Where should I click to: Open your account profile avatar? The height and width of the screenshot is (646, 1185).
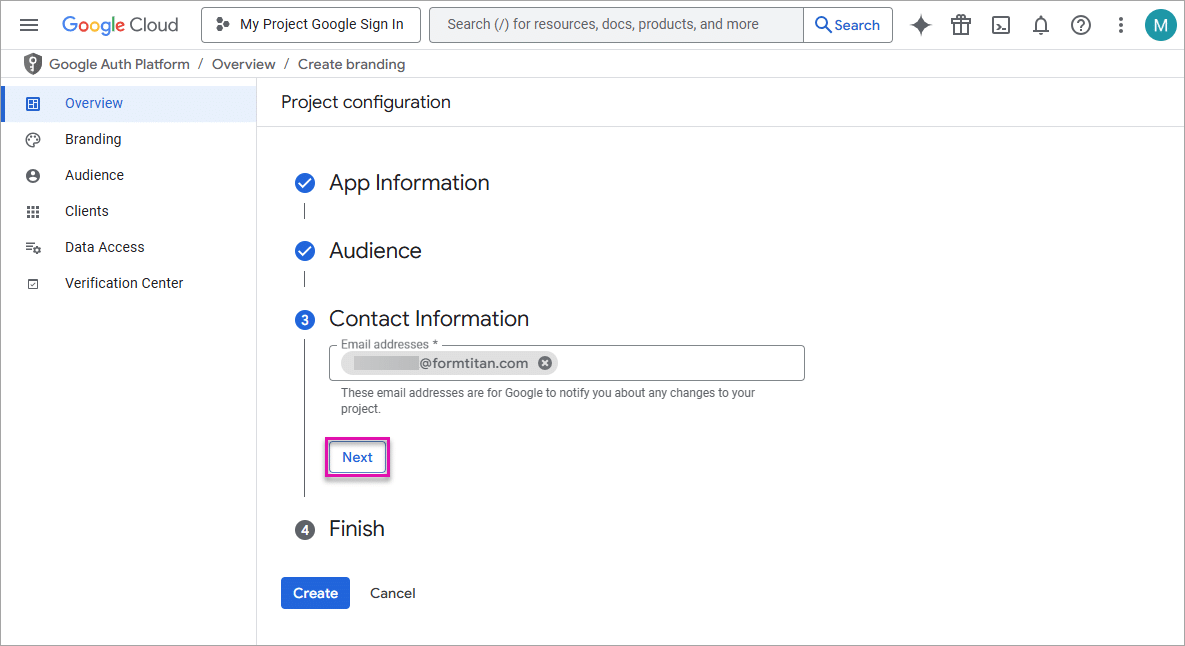(1160, 24)
